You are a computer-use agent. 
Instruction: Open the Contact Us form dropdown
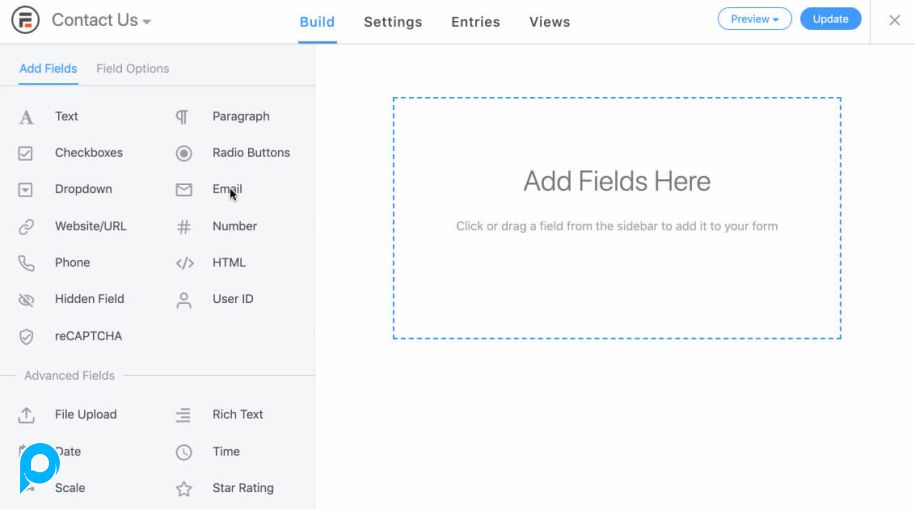point(101,21)
